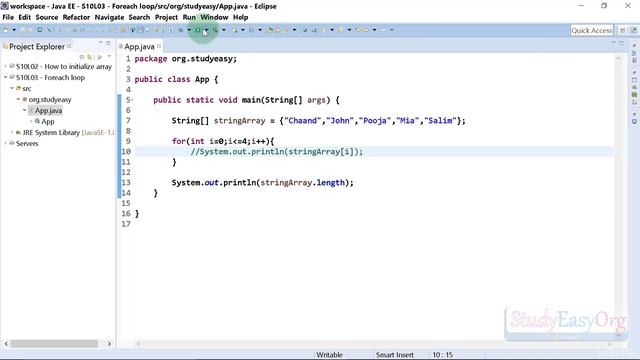Open the New file dropdown arrow

pyautogui.click(x=14, y=30)
